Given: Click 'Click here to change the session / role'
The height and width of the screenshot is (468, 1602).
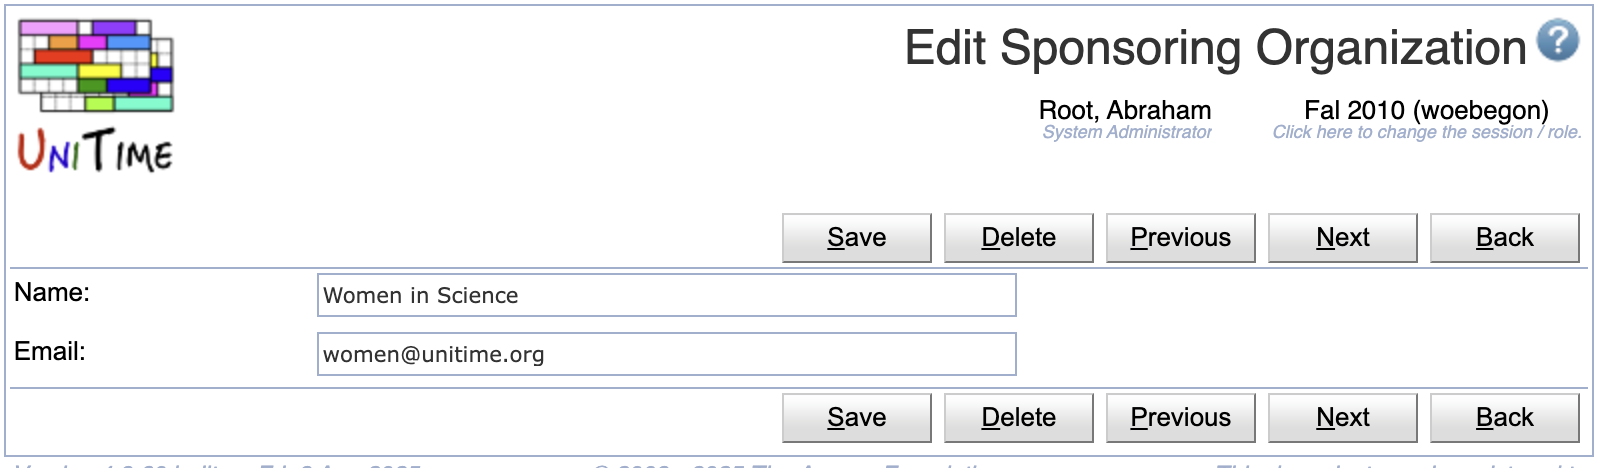Looking at the screenshot, I should click(1427, 132).
